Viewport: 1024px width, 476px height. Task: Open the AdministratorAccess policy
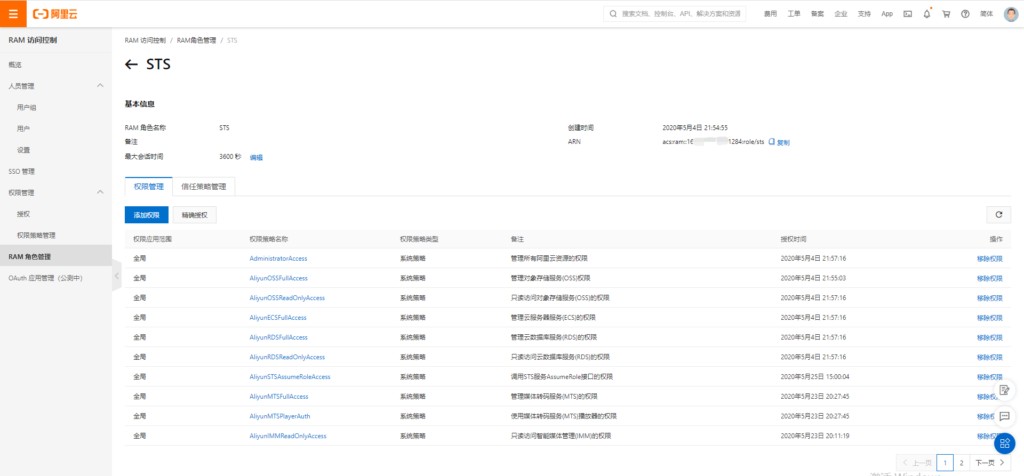tap(278, 259)
